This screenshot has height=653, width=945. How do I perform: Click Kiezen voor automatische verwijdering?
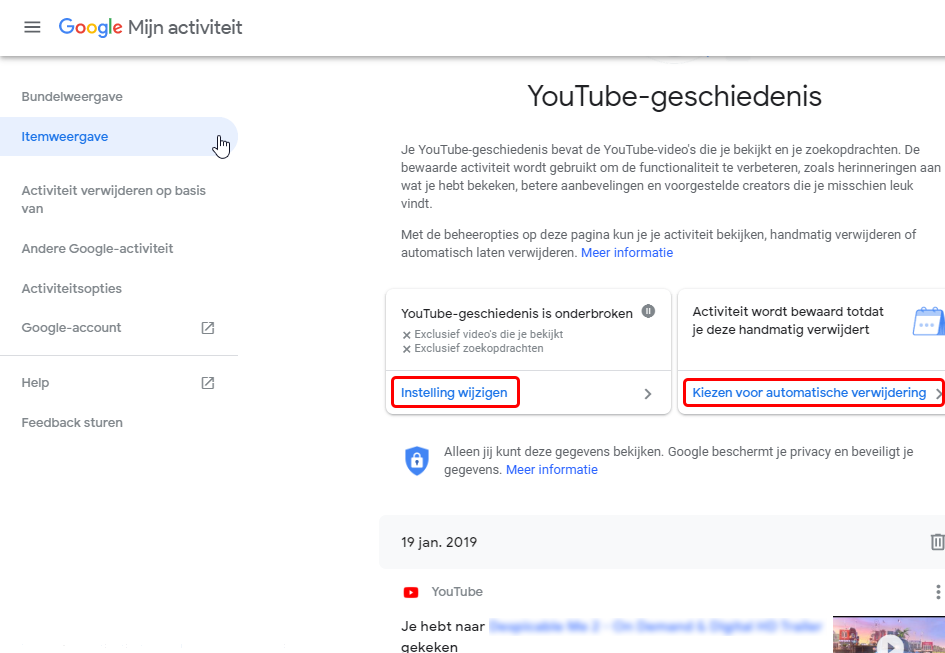point(809,393)
